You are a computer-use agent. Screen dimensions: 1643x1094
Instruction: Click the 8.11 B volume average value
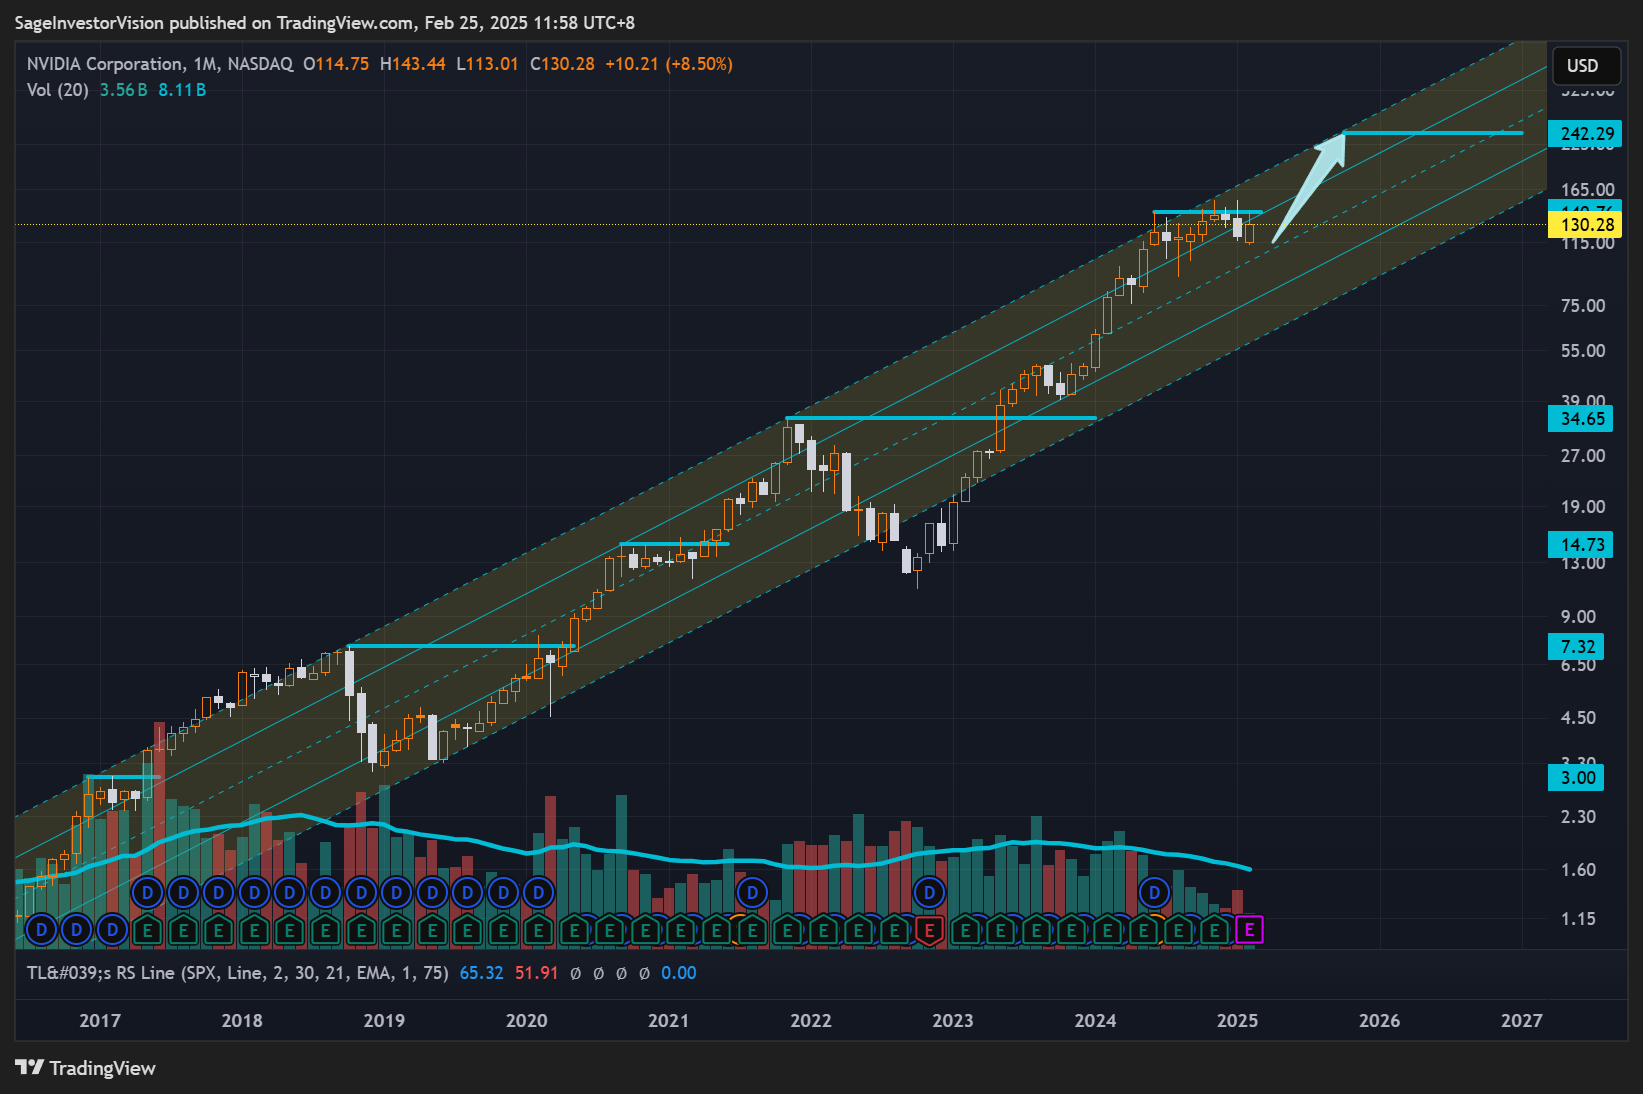point(182,90)
